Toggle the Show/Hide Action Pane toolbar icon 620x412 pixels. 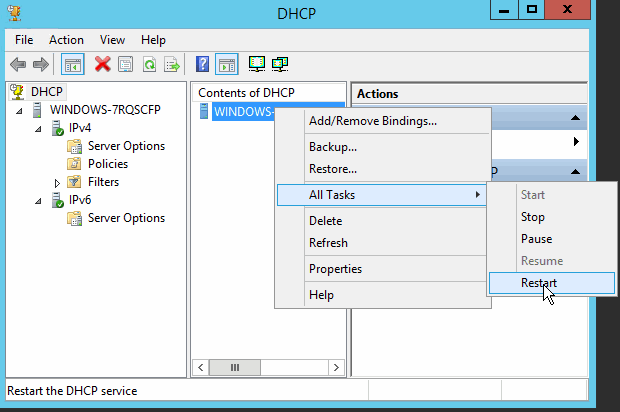click(x=226, y=64)
